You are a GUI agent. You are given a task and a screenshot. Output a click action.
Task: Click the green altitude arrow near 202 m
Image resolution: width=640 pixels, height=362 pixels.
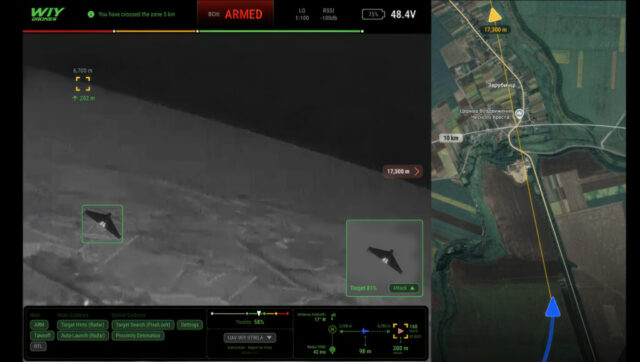point(75,98)
